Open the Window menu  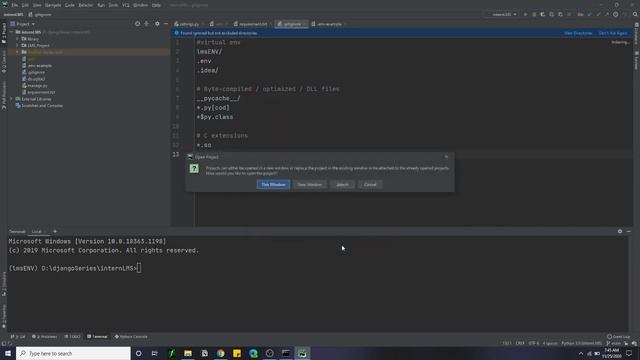click(140, 5)
